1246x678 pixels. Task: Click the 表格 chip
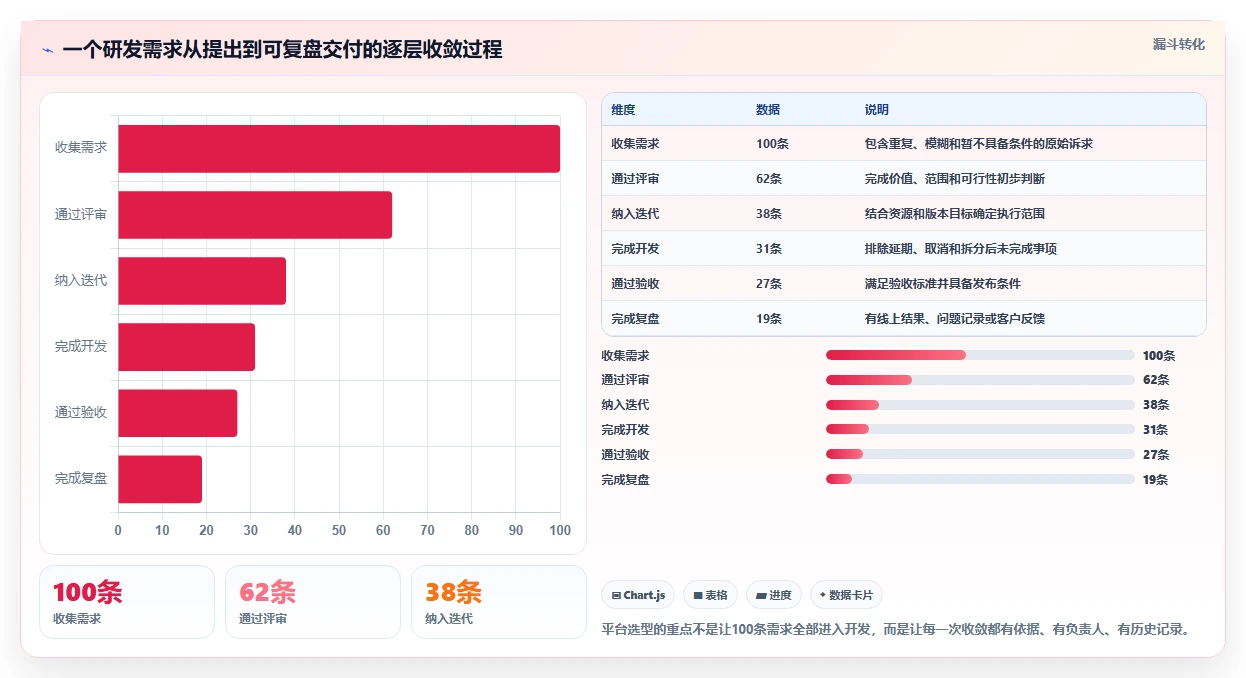pyautogui.click(x=710, y=595)
